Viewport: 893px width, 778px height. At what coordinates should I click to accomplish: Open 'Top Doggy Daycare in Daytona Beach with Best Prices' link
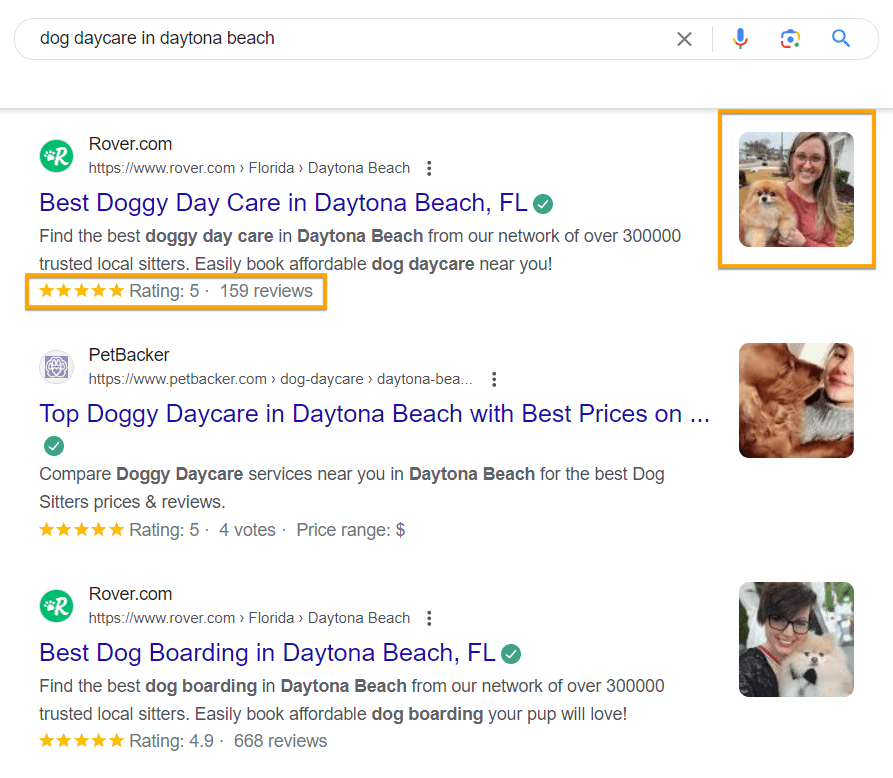pos(374,414)
